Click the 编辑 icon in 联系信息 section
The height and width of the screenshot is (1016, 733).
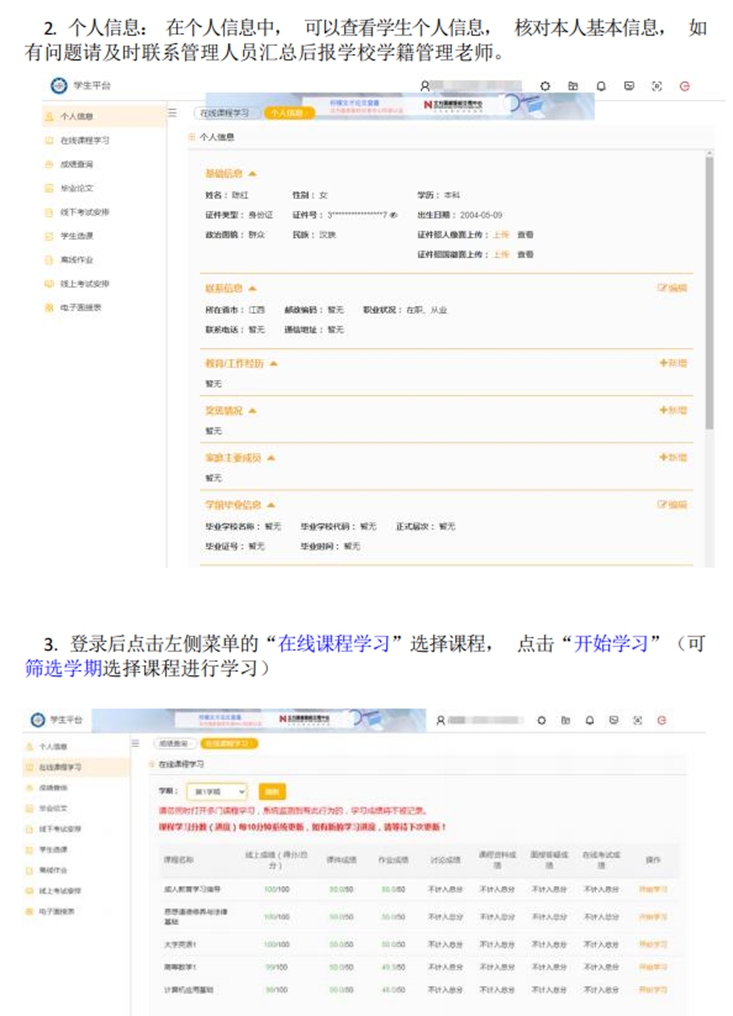(672, 288)
